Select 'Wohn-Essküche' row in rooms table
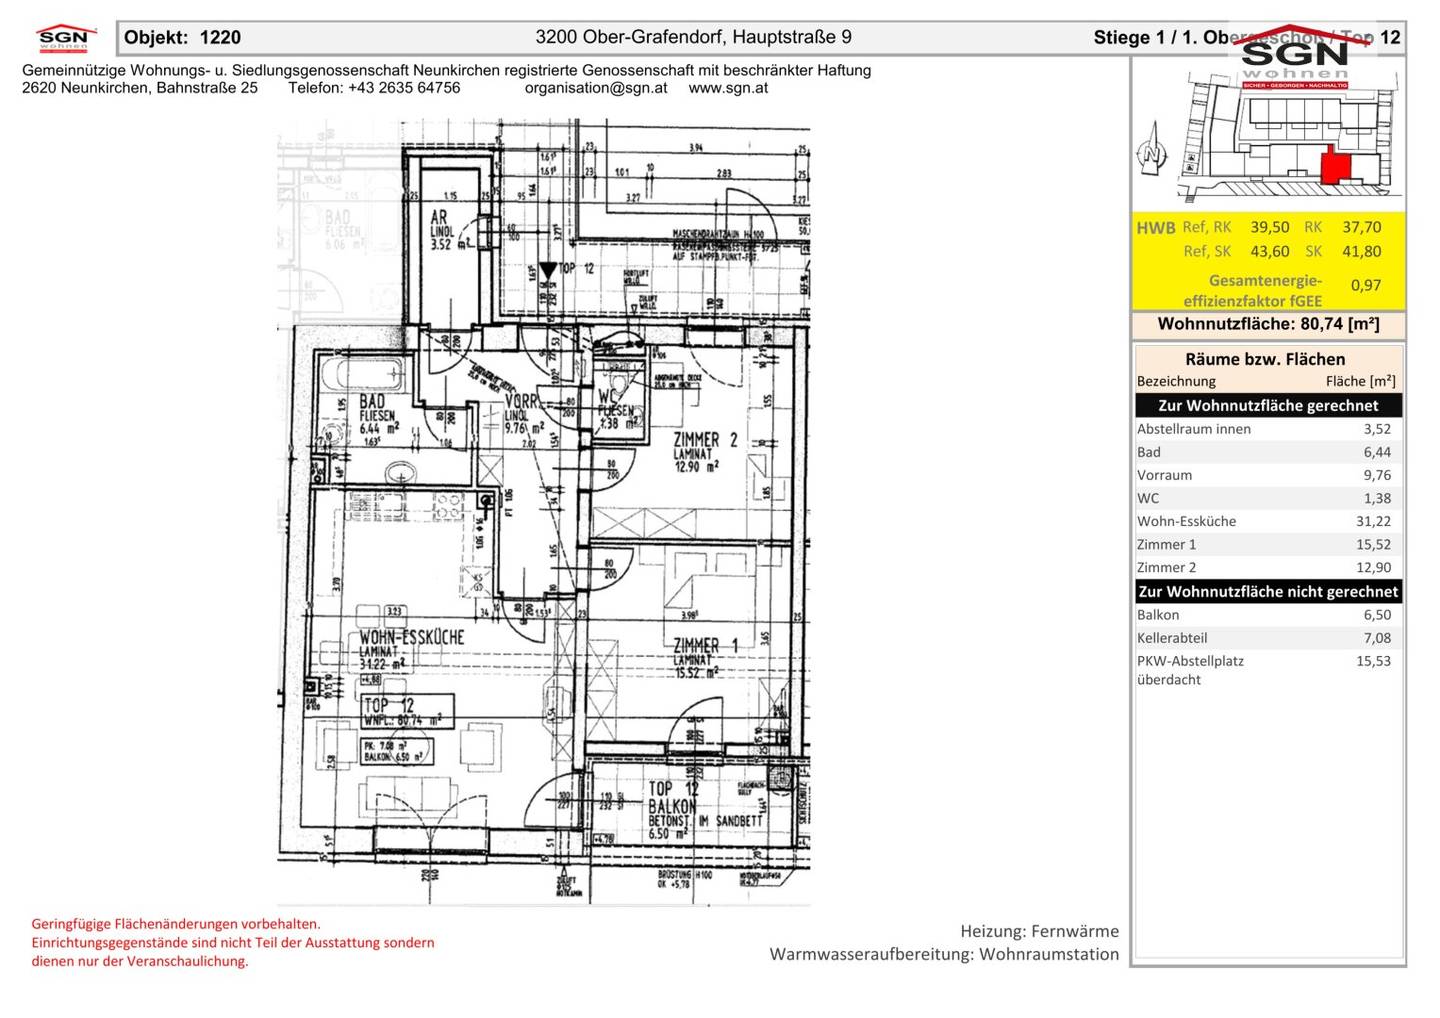This screenshot has height=1018, width=1440. (1268, 521)
